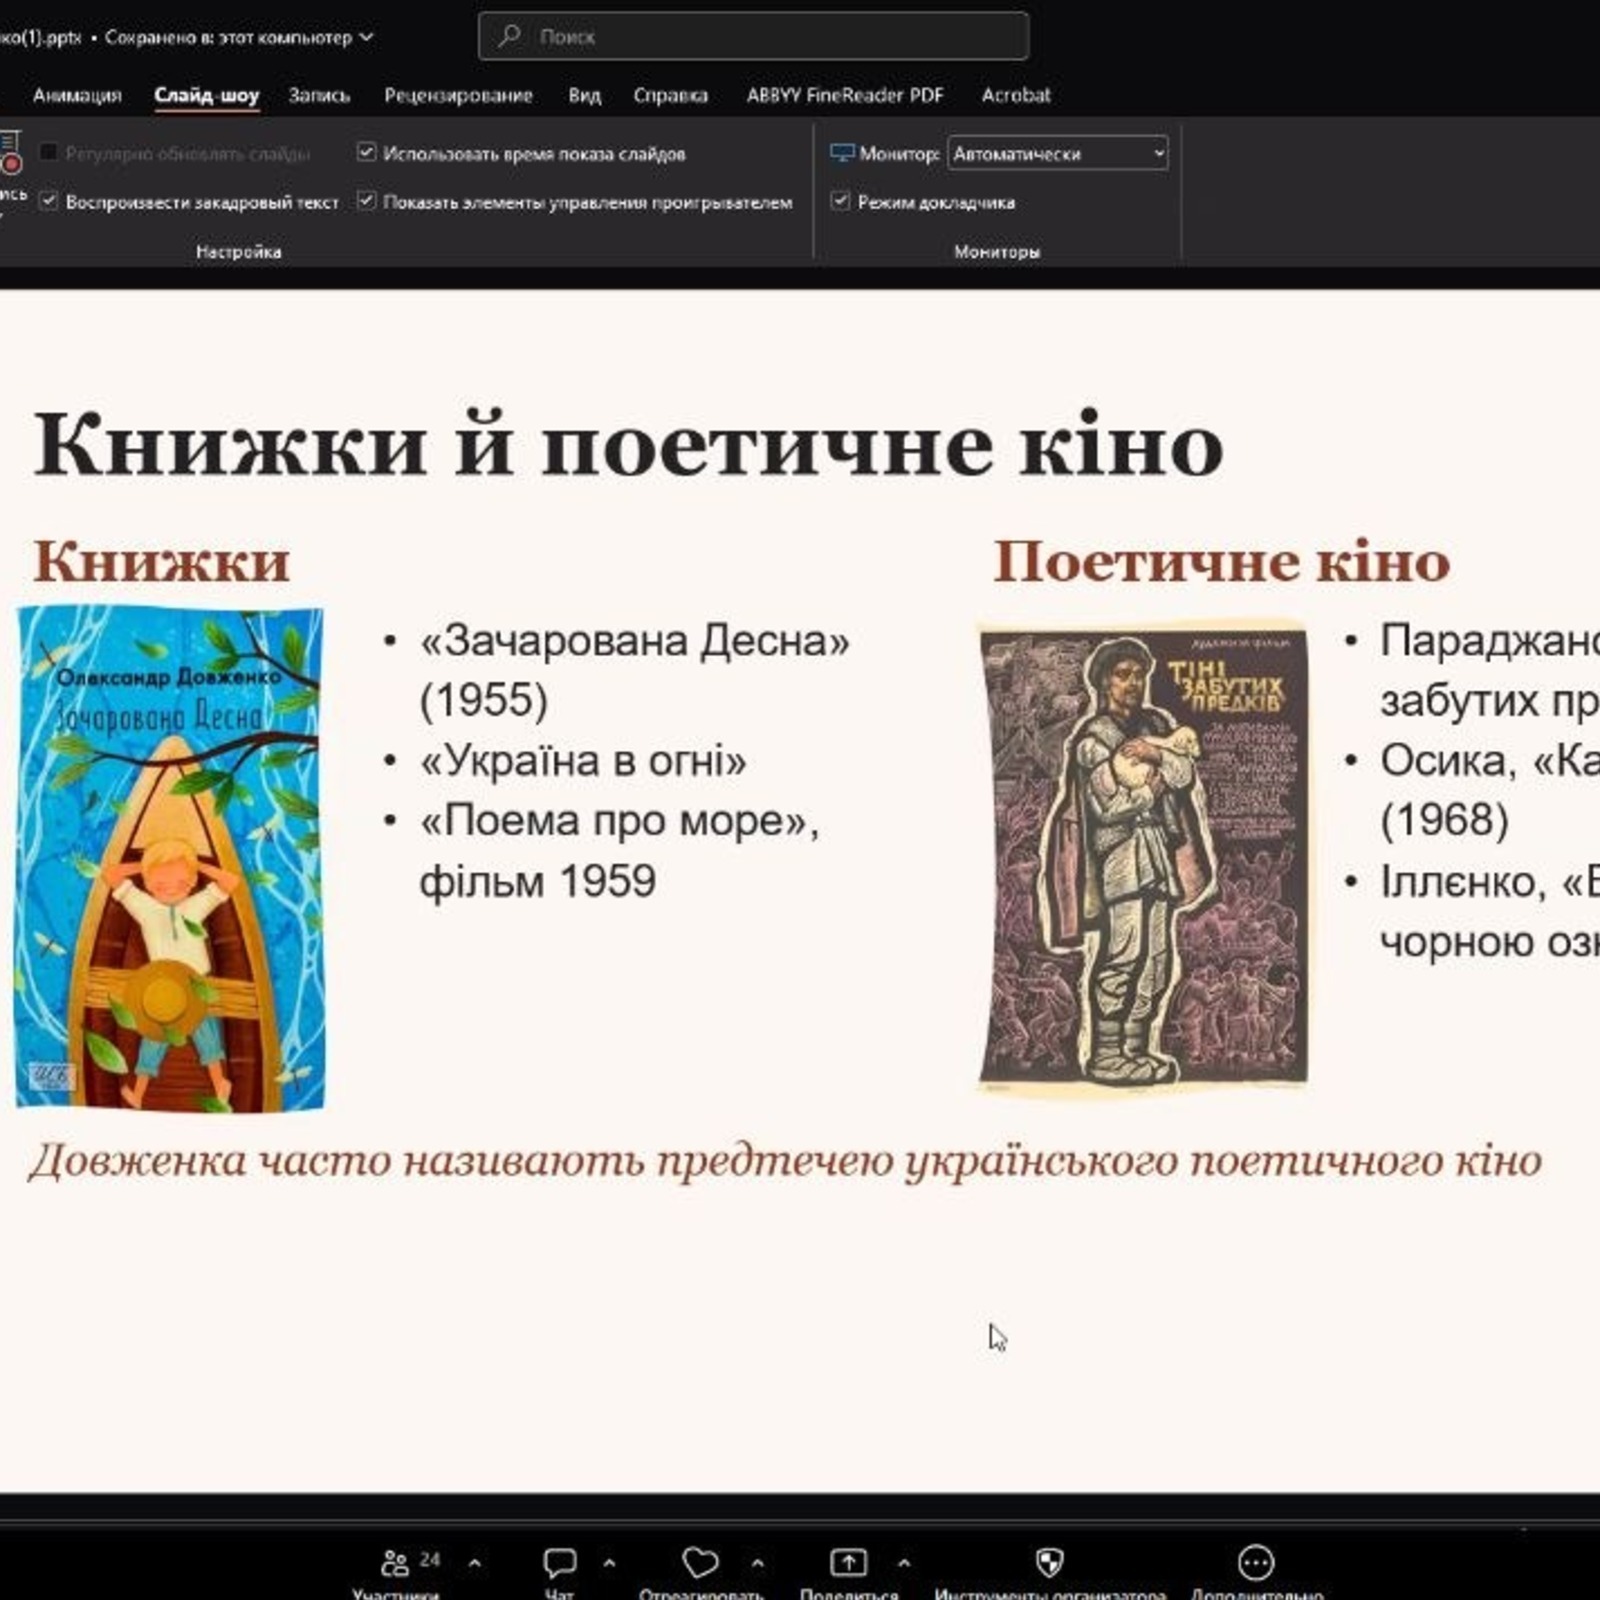Click the heart Отреагировать reactions icon
The width and height of the screenshot is (1600, 1600).
click(700, 1562)
